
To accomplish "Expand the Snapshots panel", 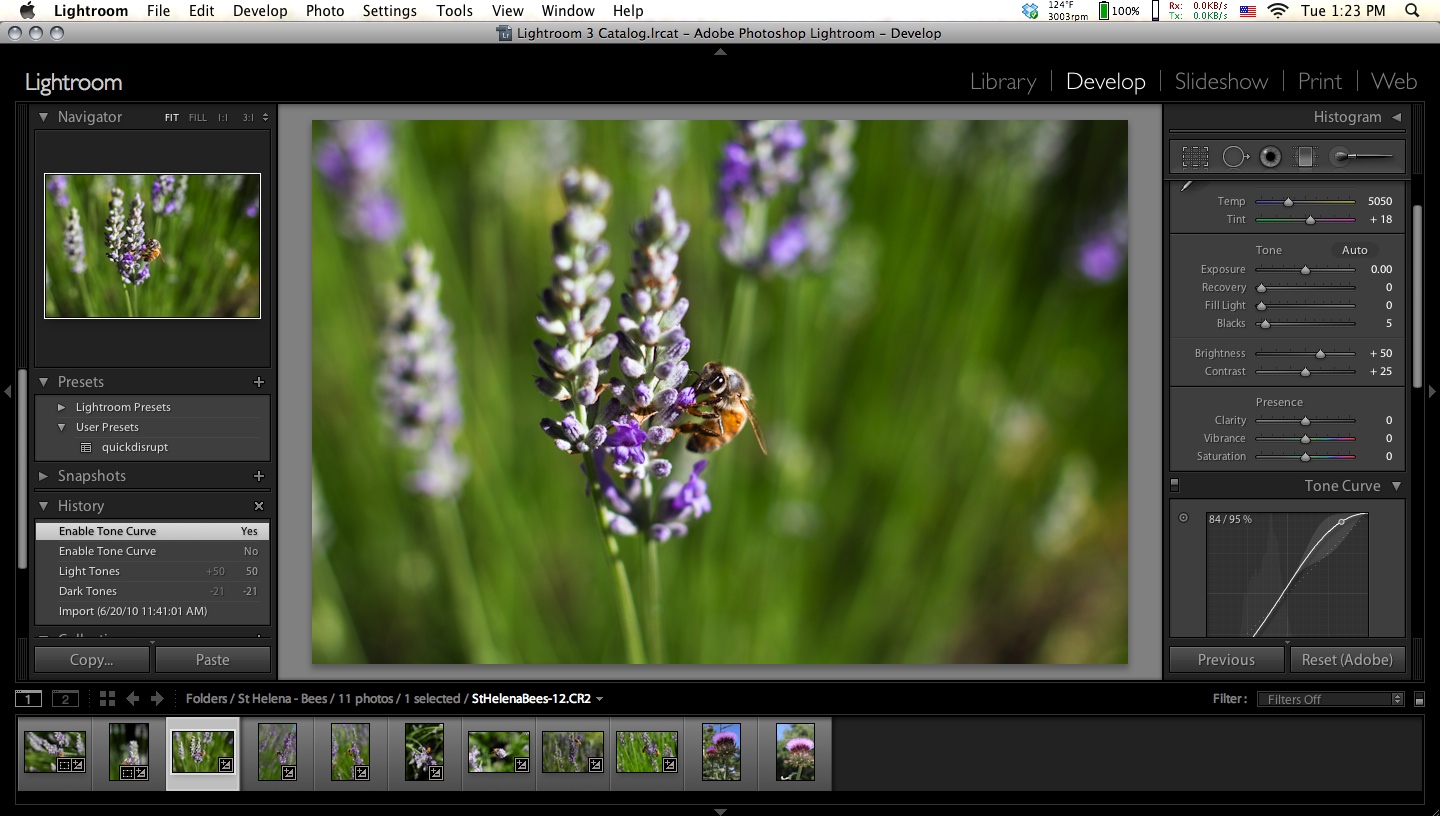I will pos(43,476).
